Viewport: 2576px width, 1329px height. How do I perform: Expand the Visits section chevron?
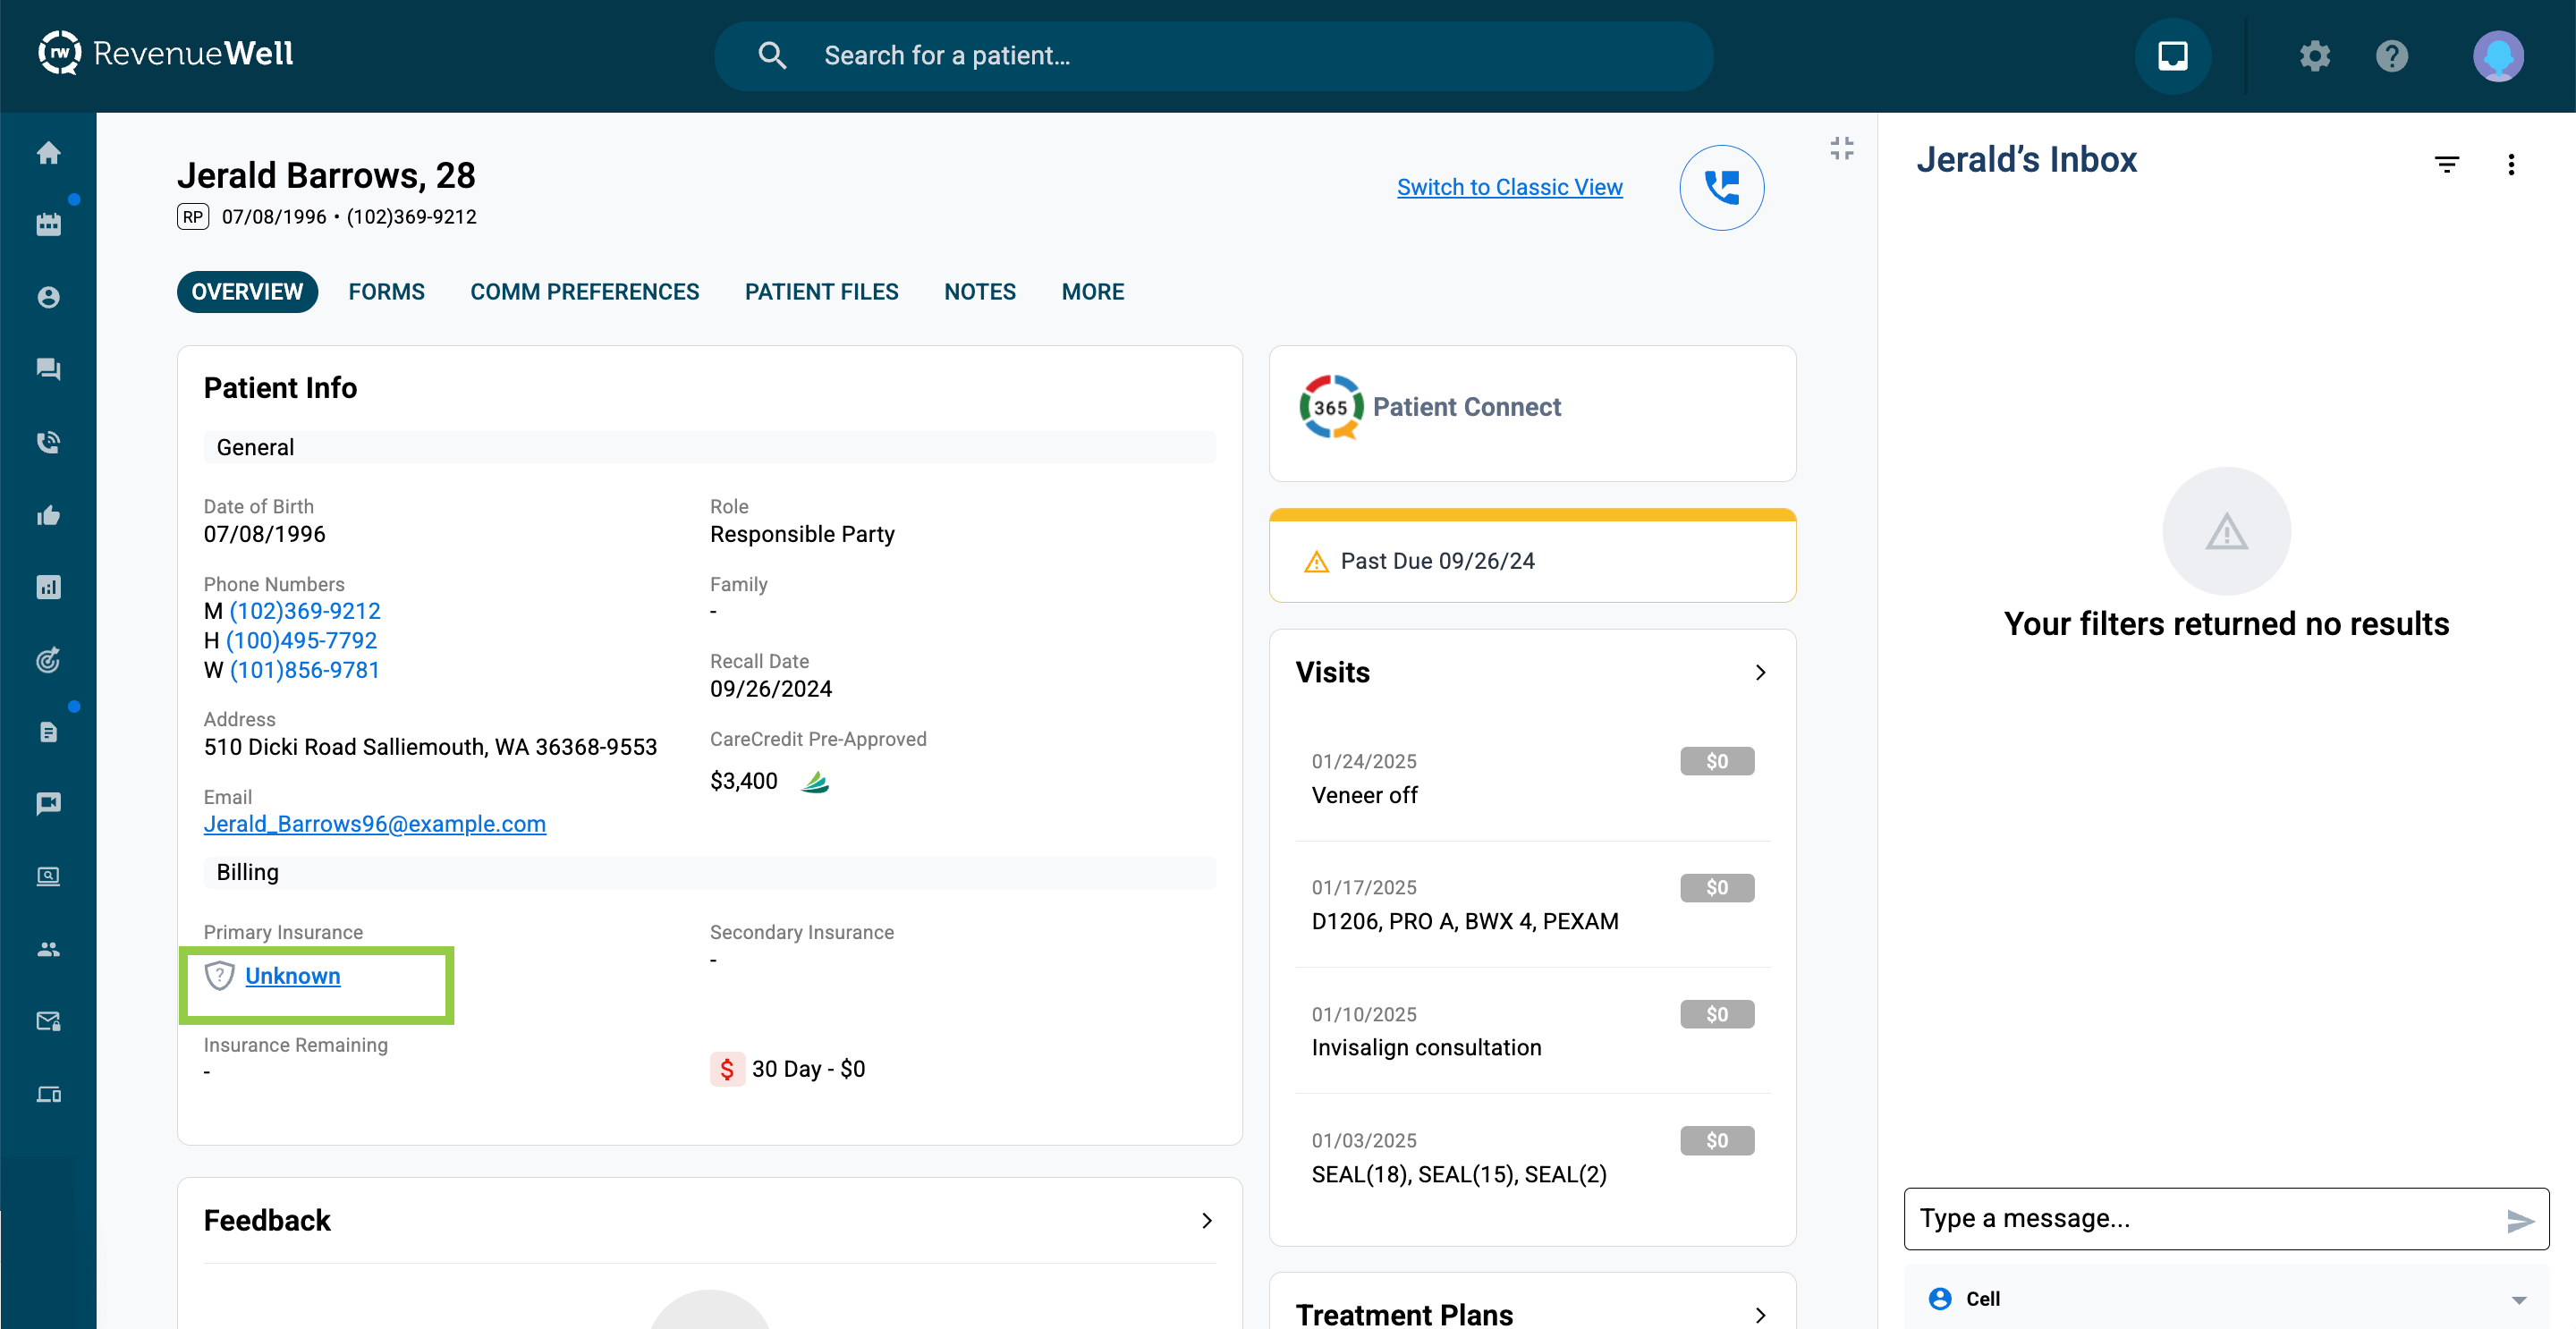tap(1760, 673)
